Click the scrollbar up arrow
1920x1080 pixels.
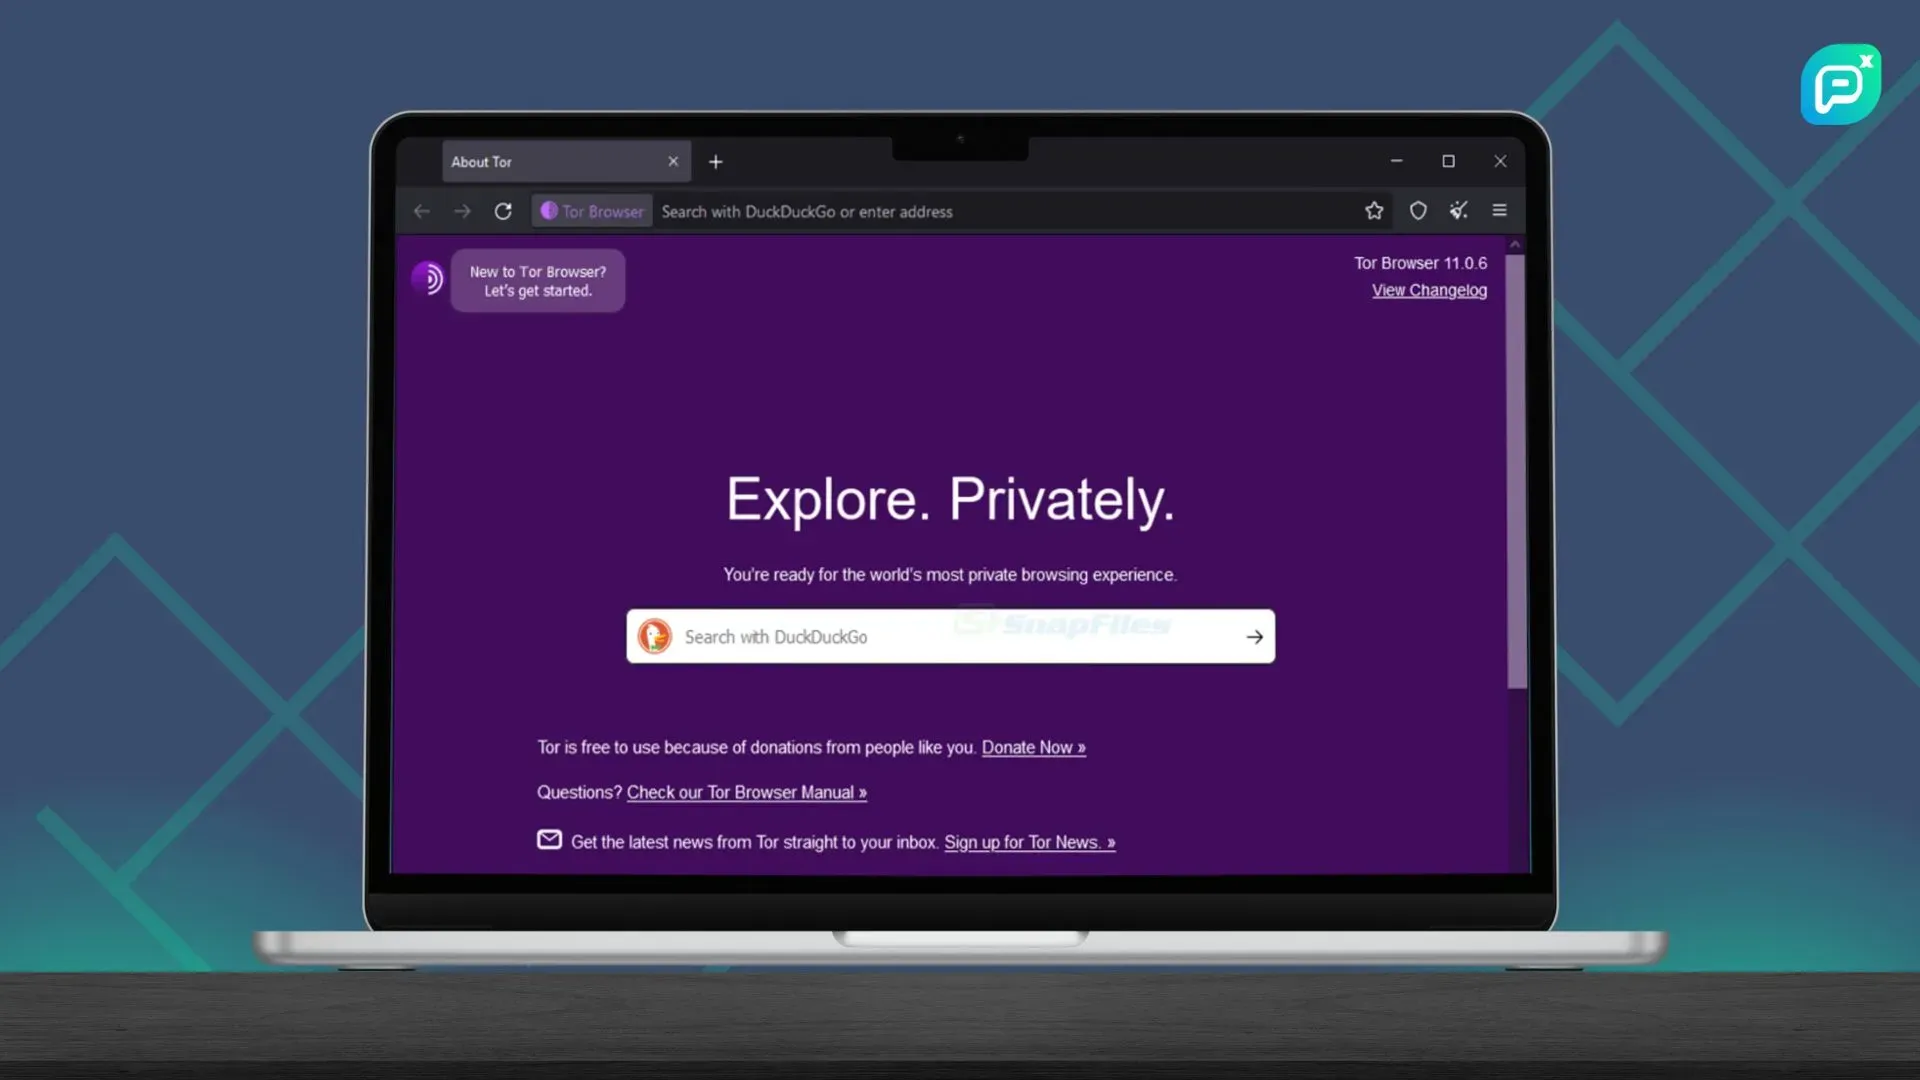[1516, 244]
